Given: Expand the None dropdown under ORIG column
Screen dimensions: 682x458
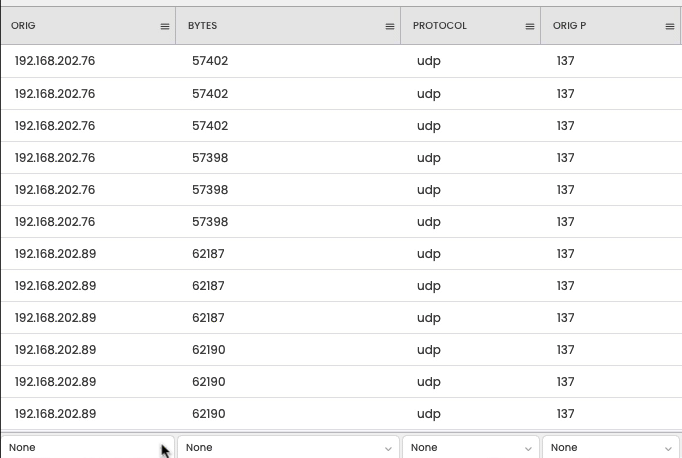Looking at the screenshot, I should coord(87,448).
